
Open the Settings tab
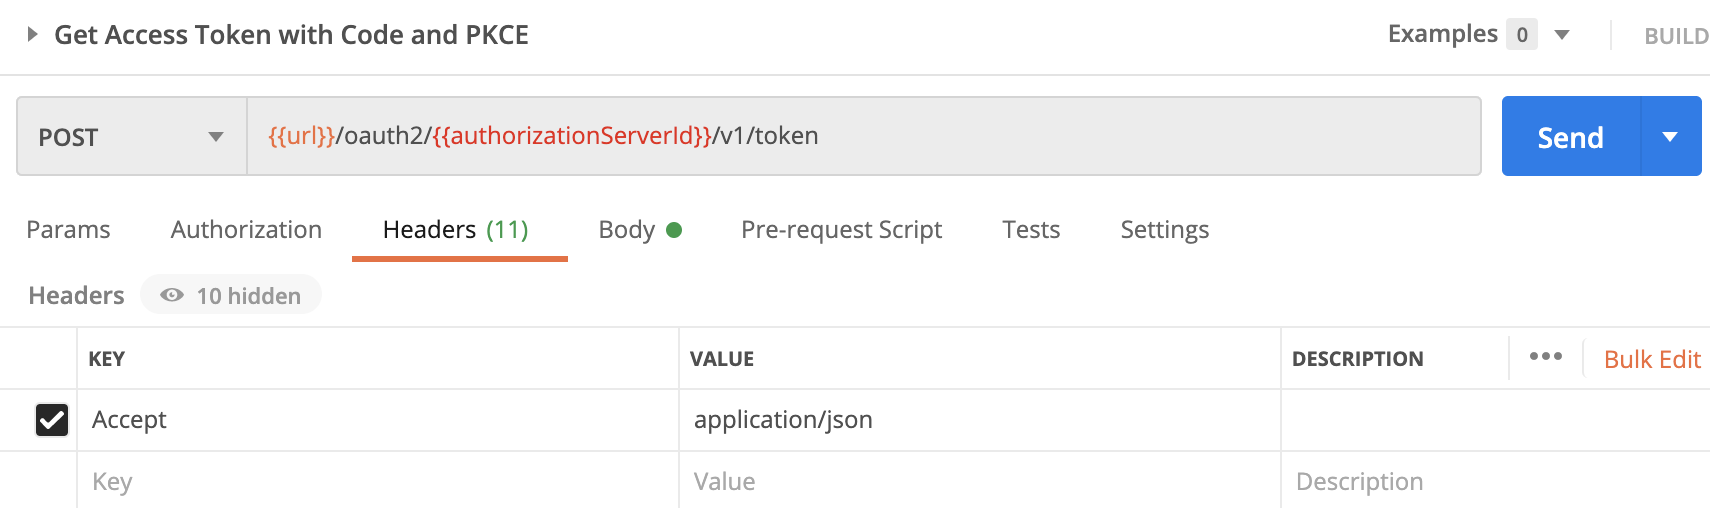(x=1164, y=230)
